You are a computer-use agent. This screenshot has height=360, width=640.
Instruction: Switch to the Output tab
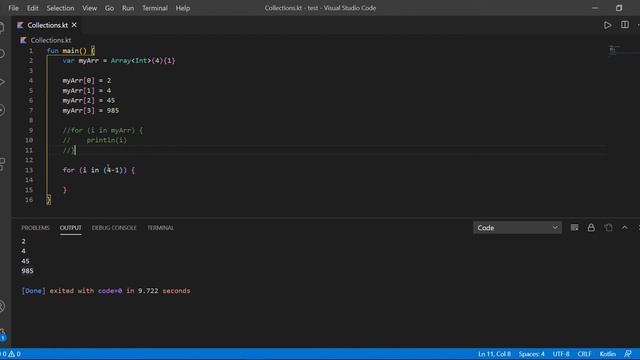(x=71, y=228)
